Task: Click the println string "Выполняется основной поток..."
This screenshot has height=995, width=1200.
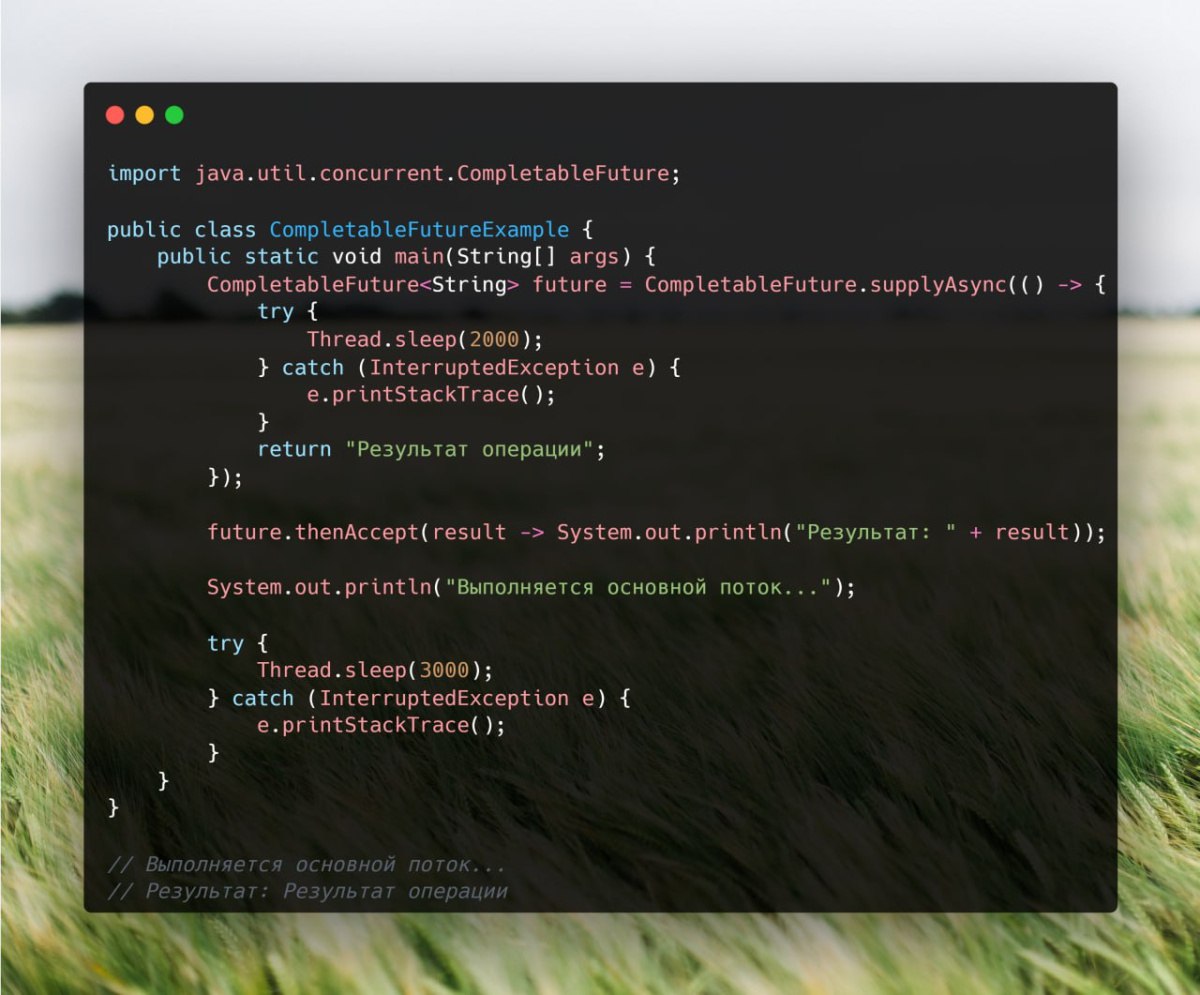Action: (x=638, y=588)
